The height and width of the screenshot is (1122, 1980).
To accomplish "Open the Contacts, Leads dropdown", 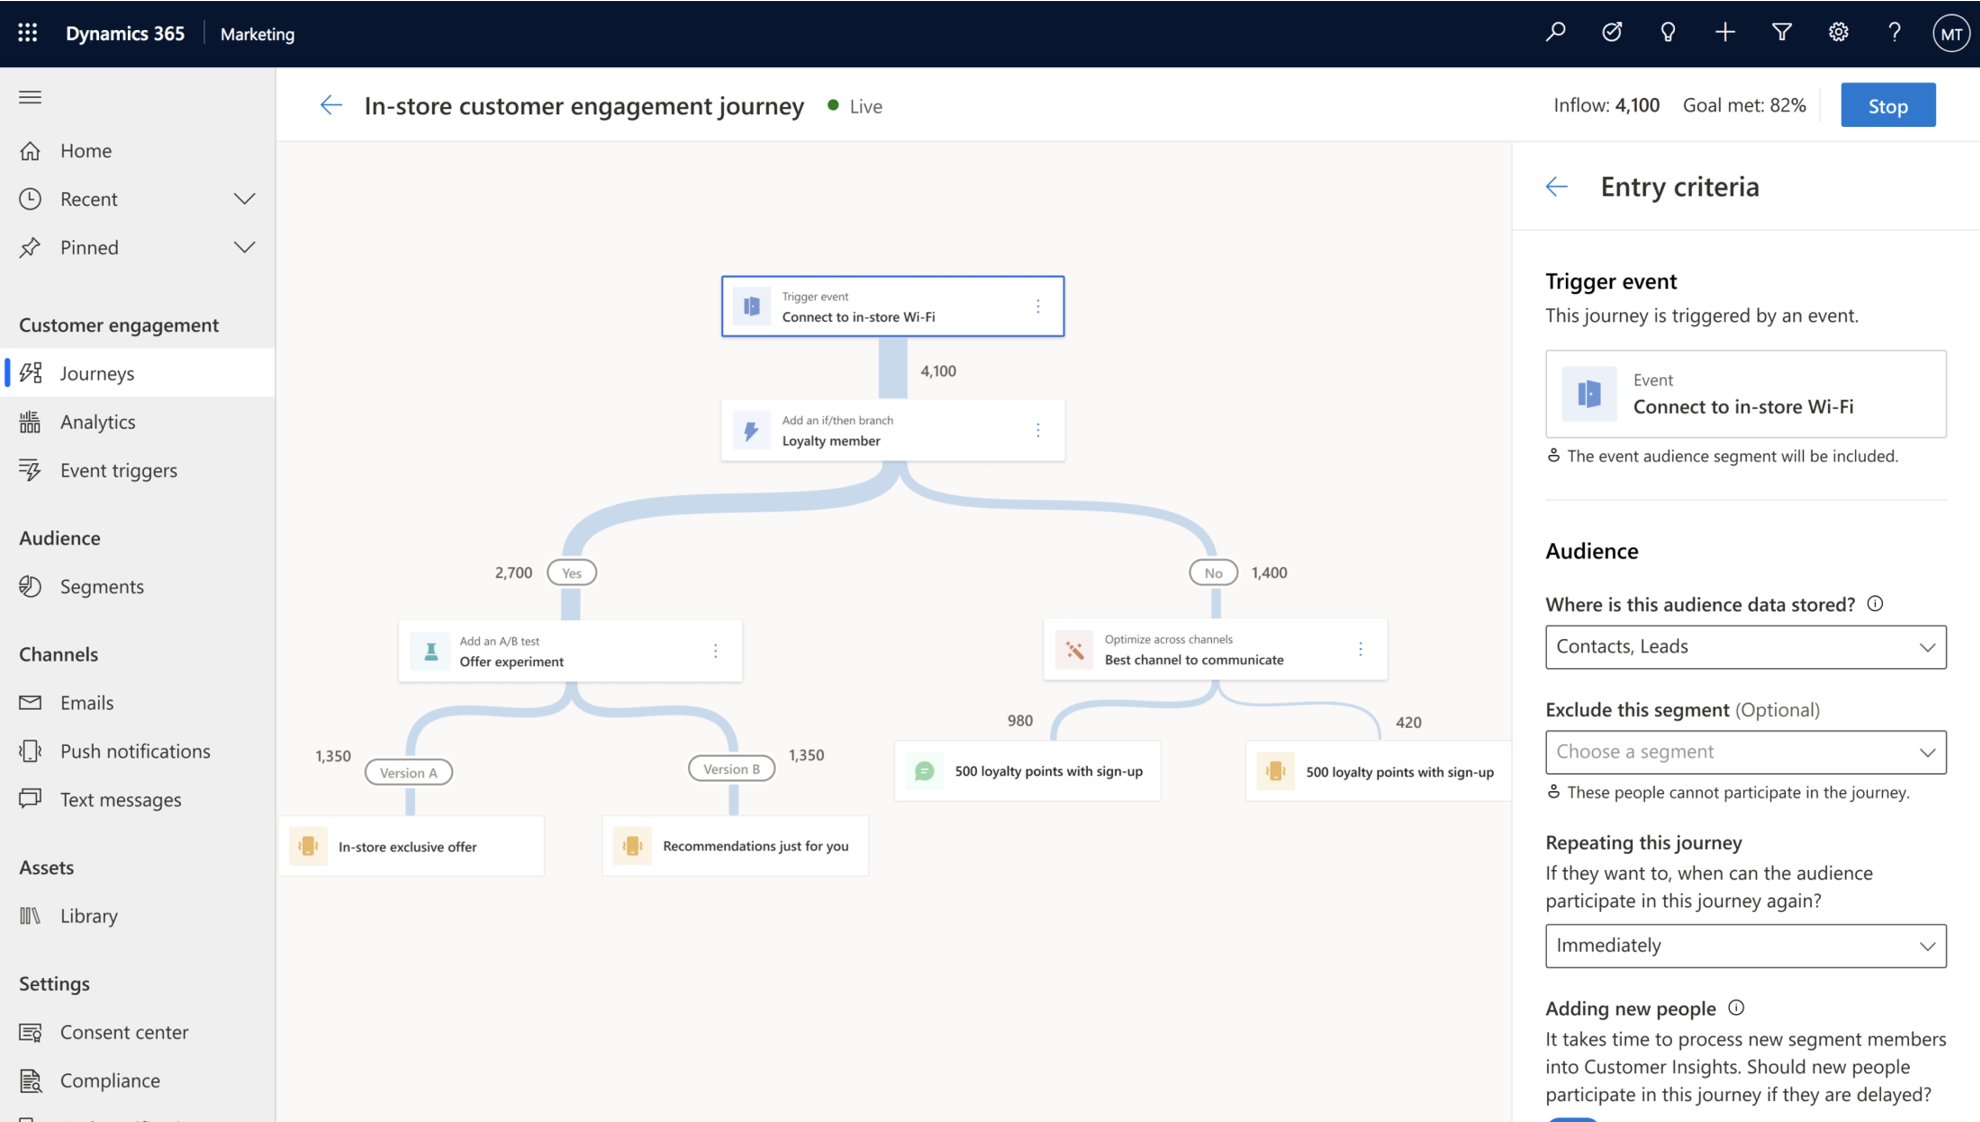I will 1745,647.
